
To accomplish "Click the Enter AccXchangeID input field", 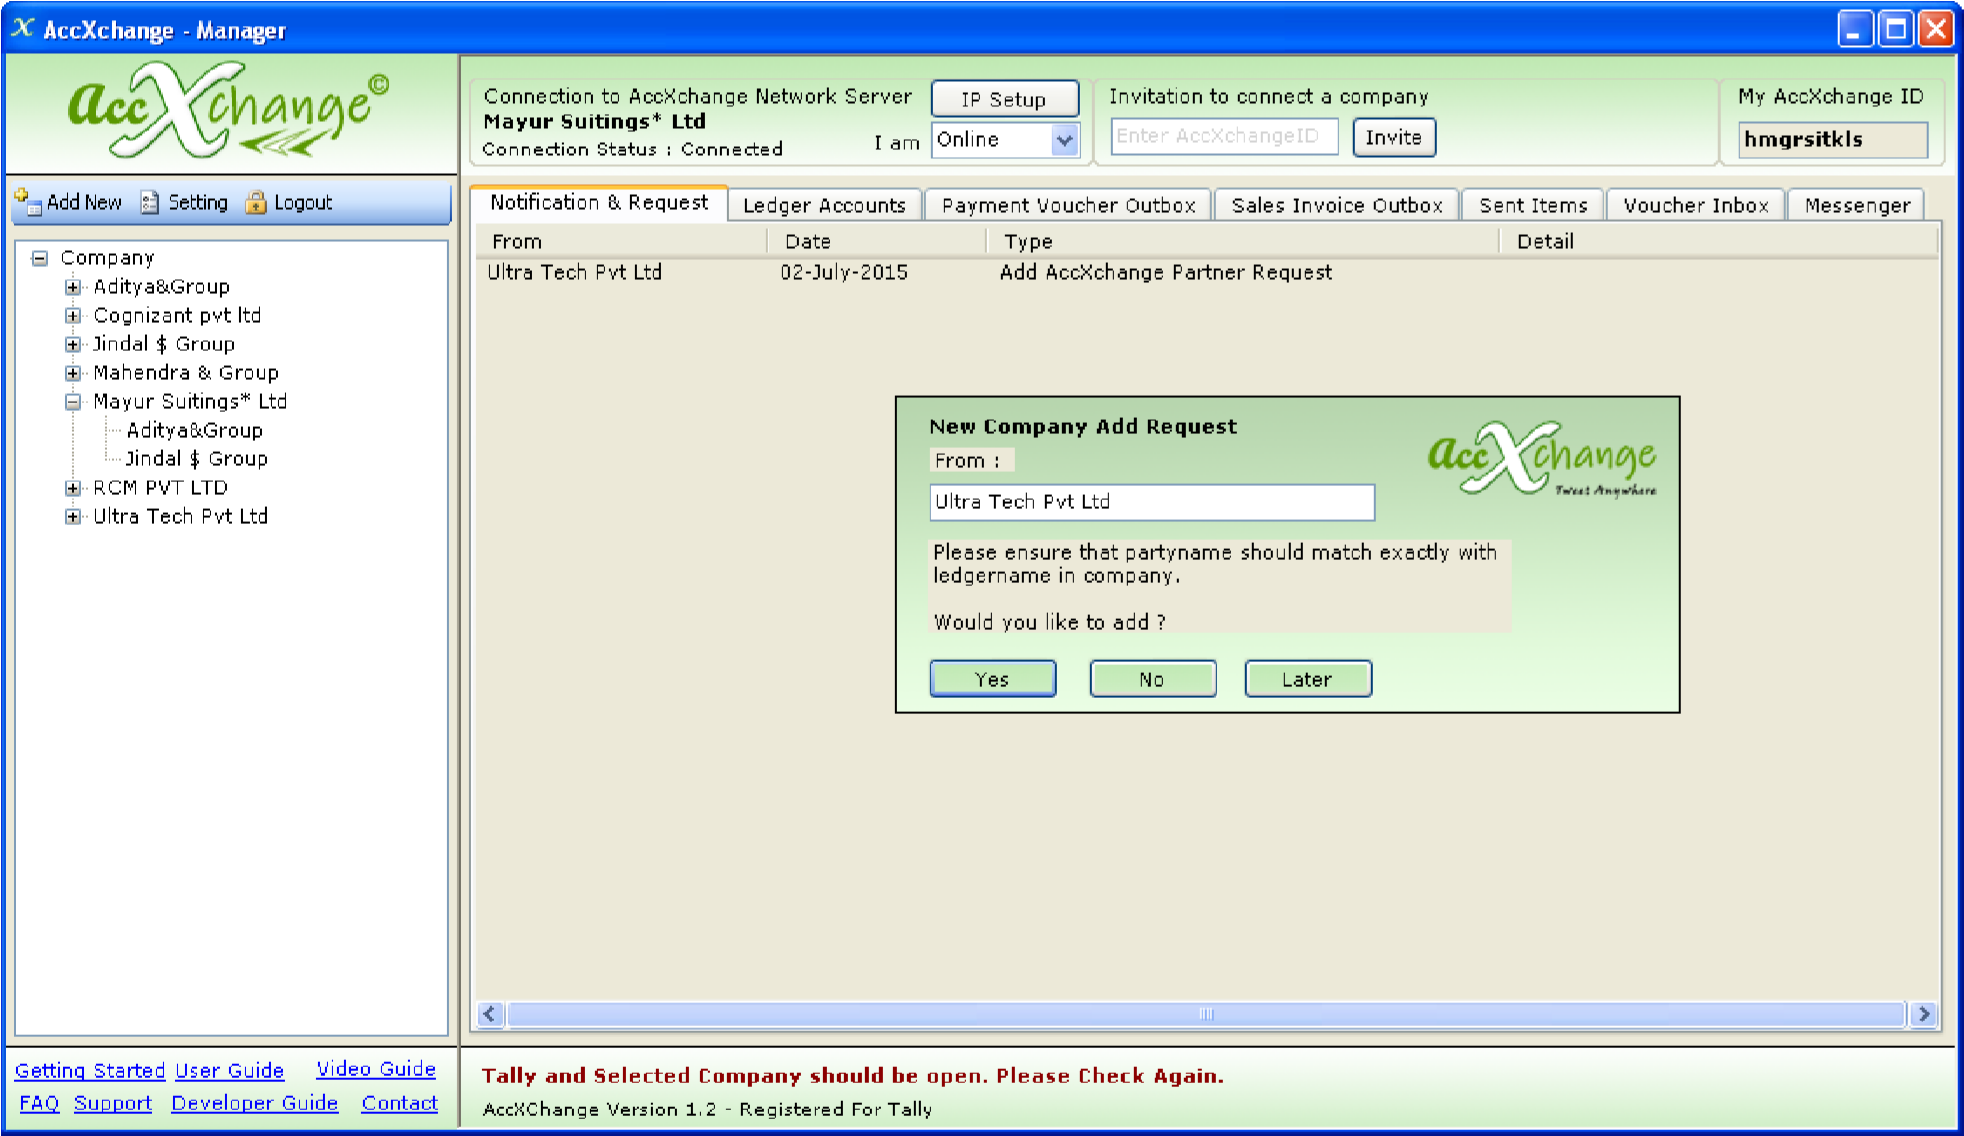I will (x=1224, y=137).
